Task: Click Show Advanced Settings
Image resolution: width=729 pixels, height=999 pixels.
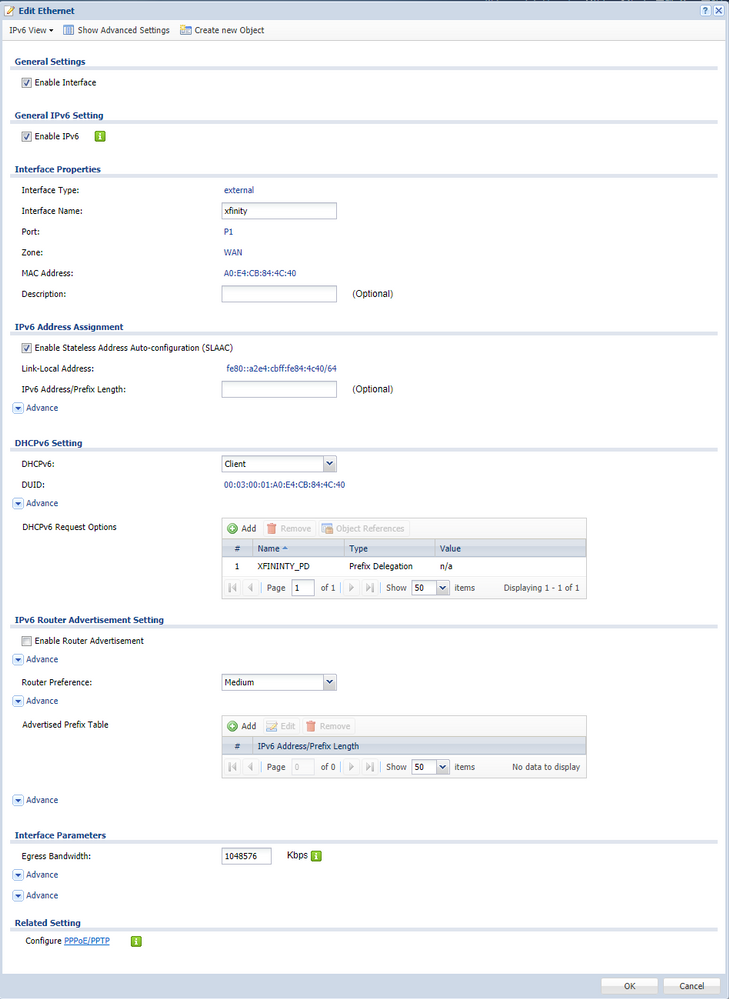Action: [117, 30]
